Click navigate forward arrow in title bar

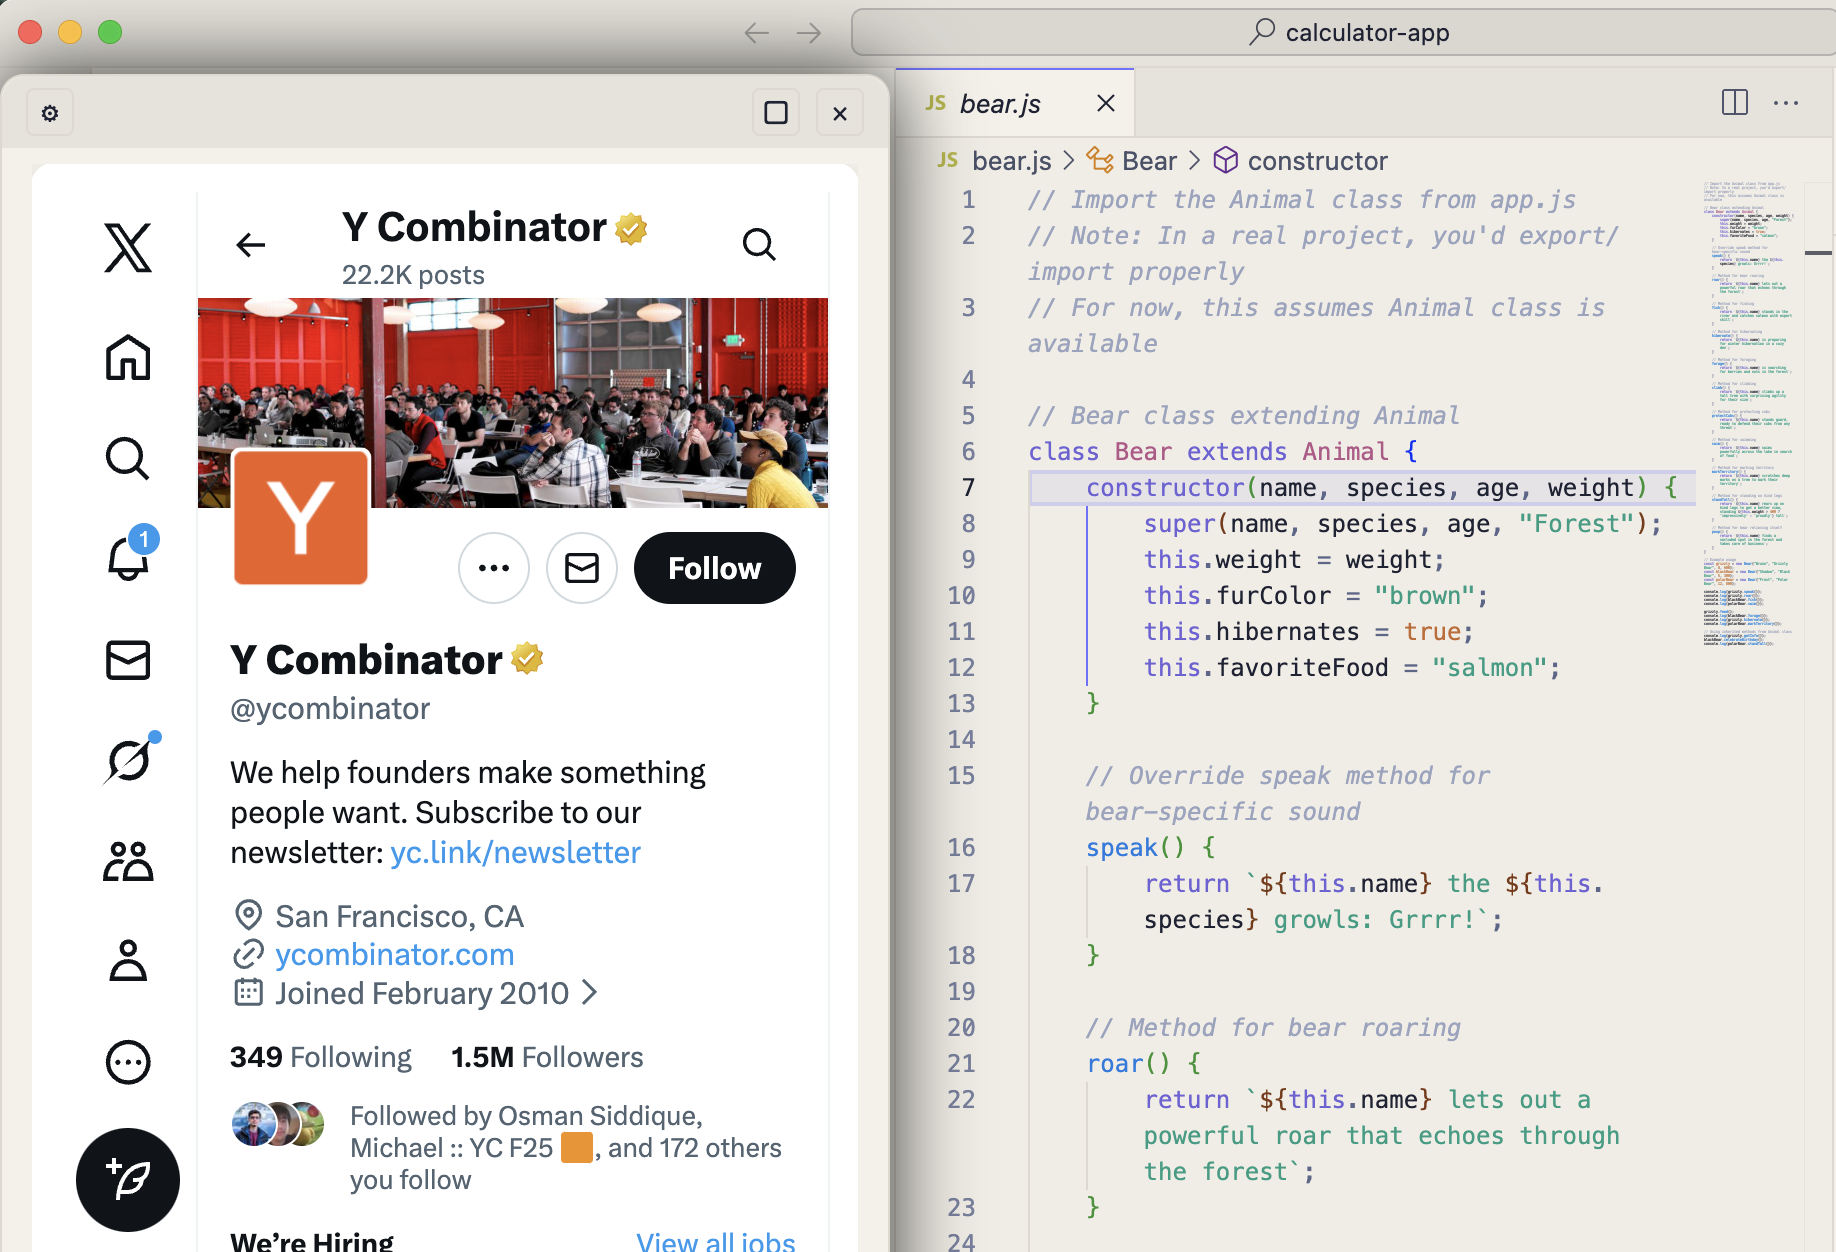coord(809,33)
